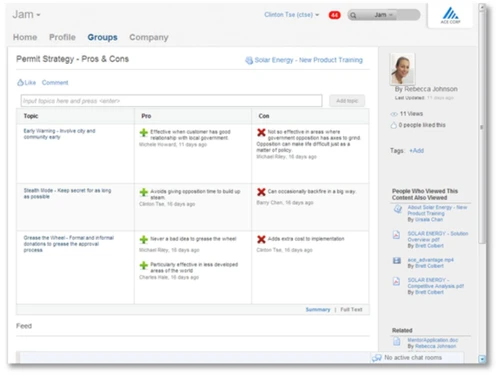Click the group icon beside Solar Energy

point(249,60)
